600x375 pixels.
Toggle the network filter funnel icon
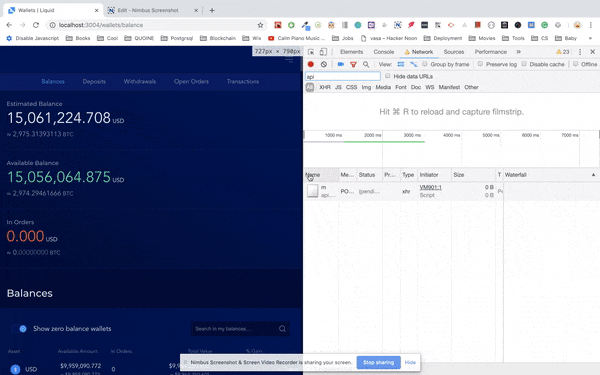coord(353,64)
